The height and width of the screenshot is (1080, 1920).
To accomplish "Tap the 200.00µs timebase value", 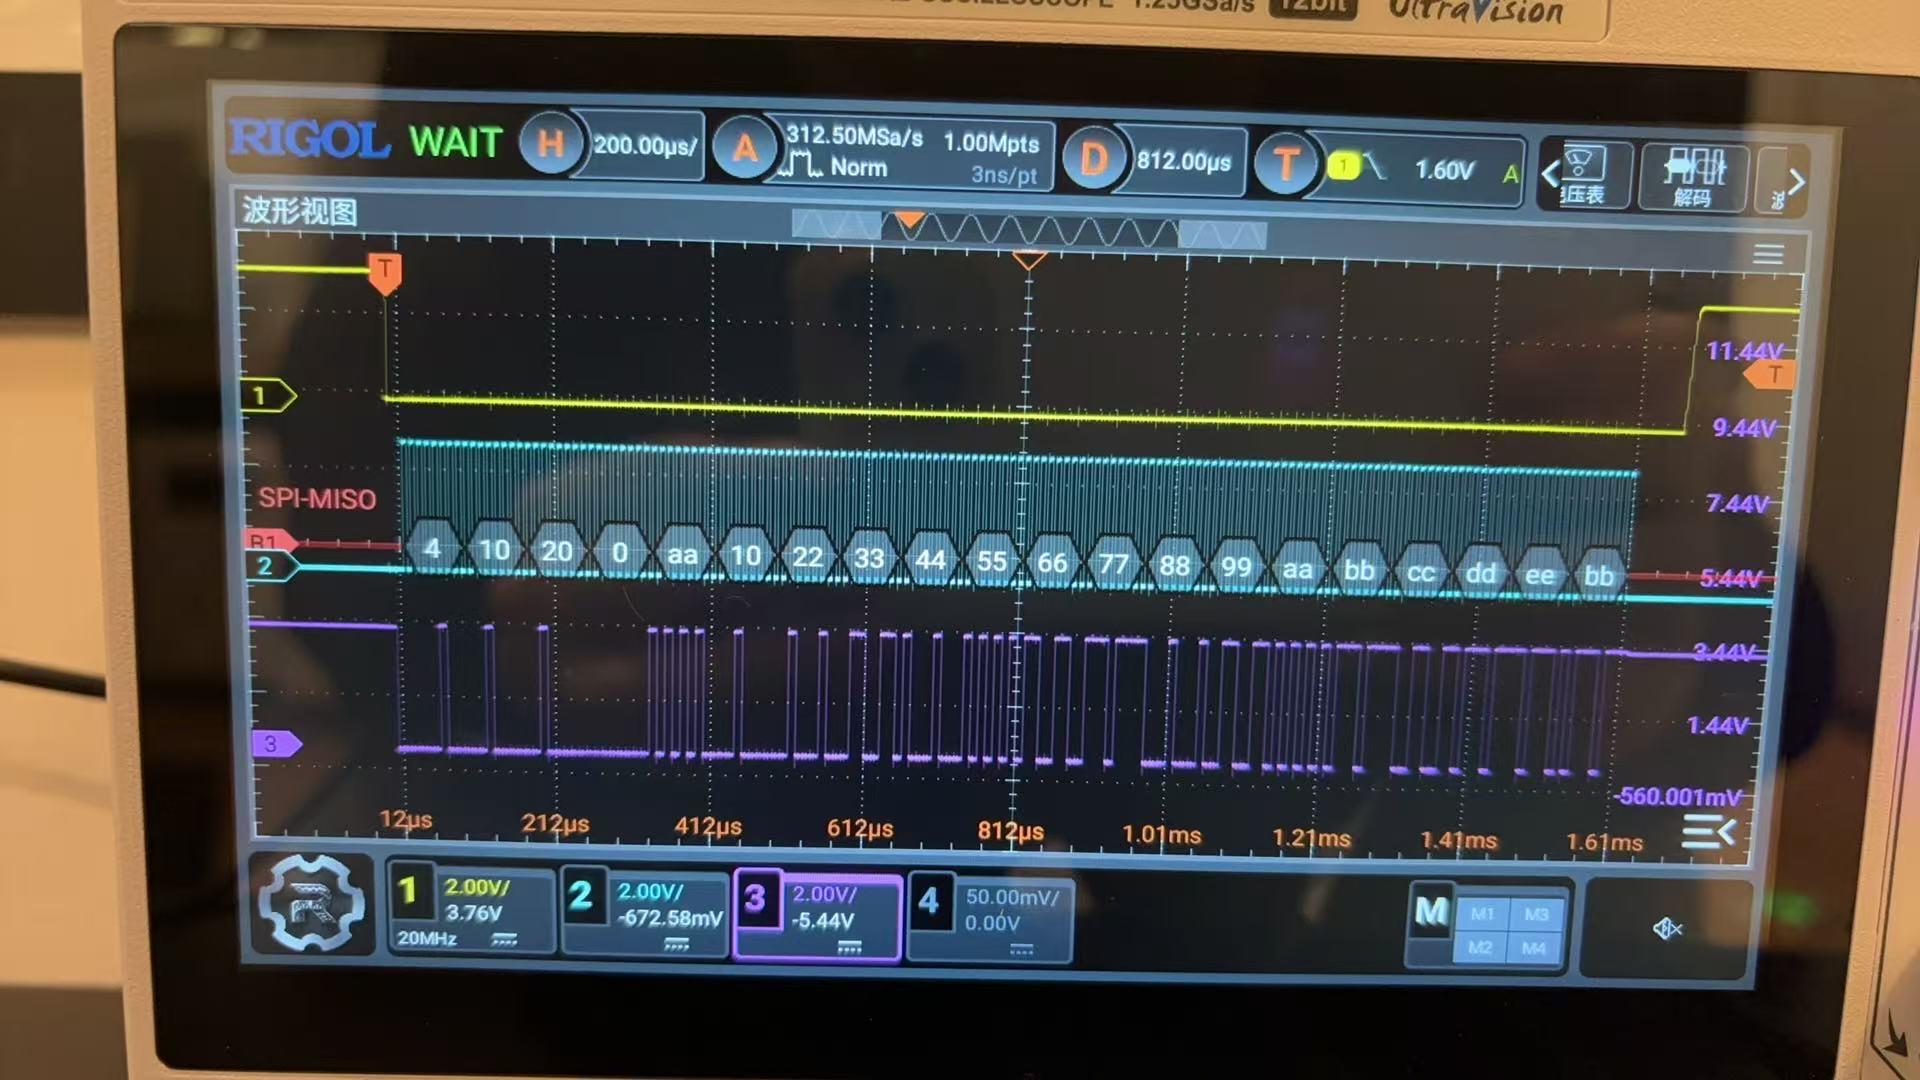I will 645,146.
